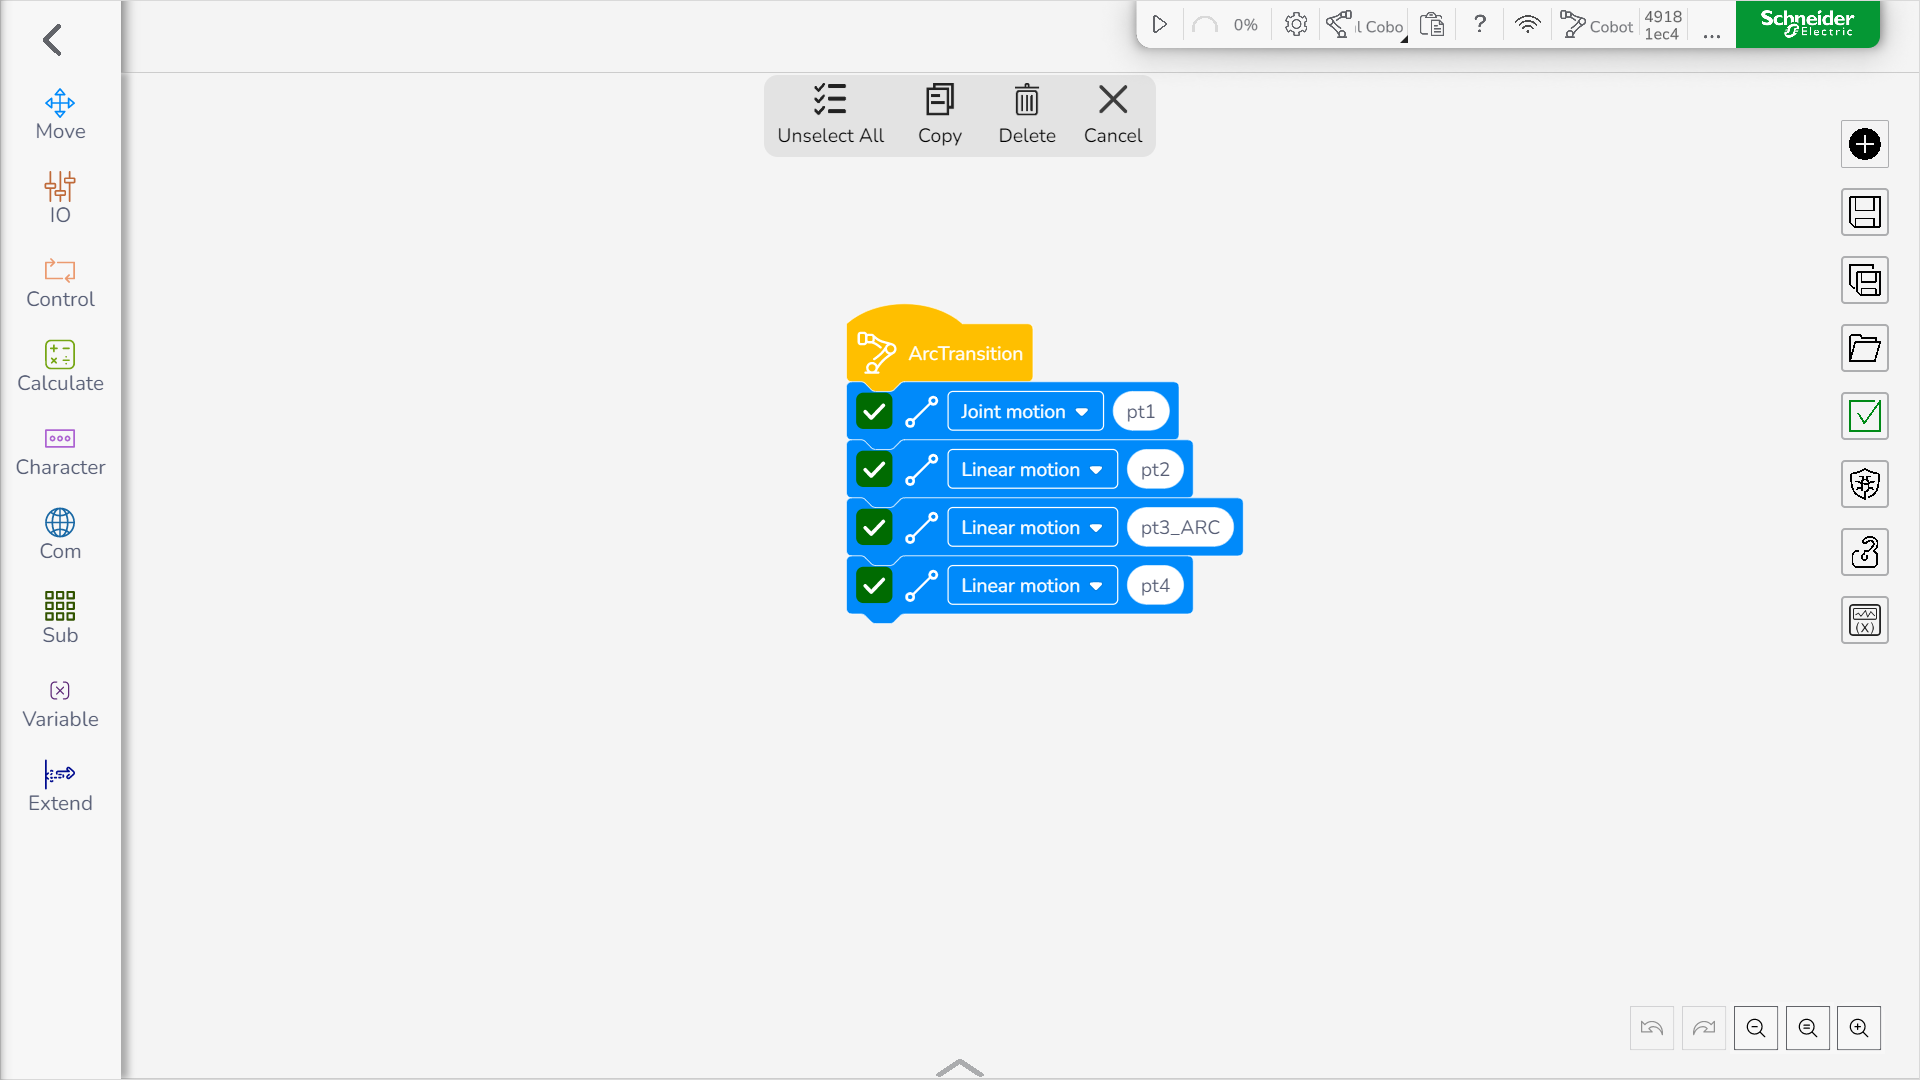Click the black plus add button
1920x1080 pixels.
[x=1864, y=144]
